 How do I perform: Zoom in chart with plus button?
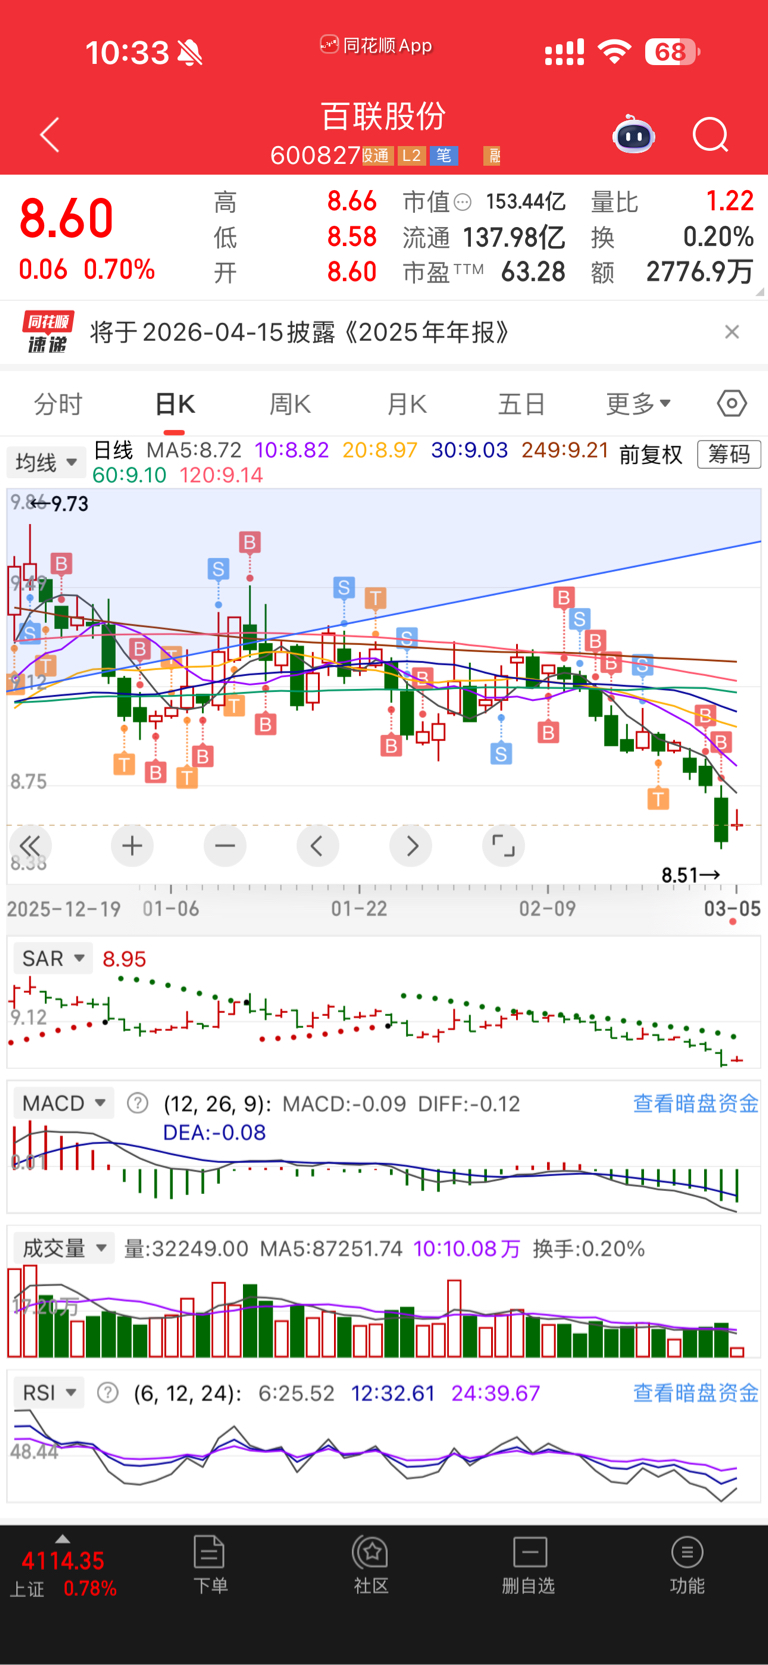[x=132, y=846]
